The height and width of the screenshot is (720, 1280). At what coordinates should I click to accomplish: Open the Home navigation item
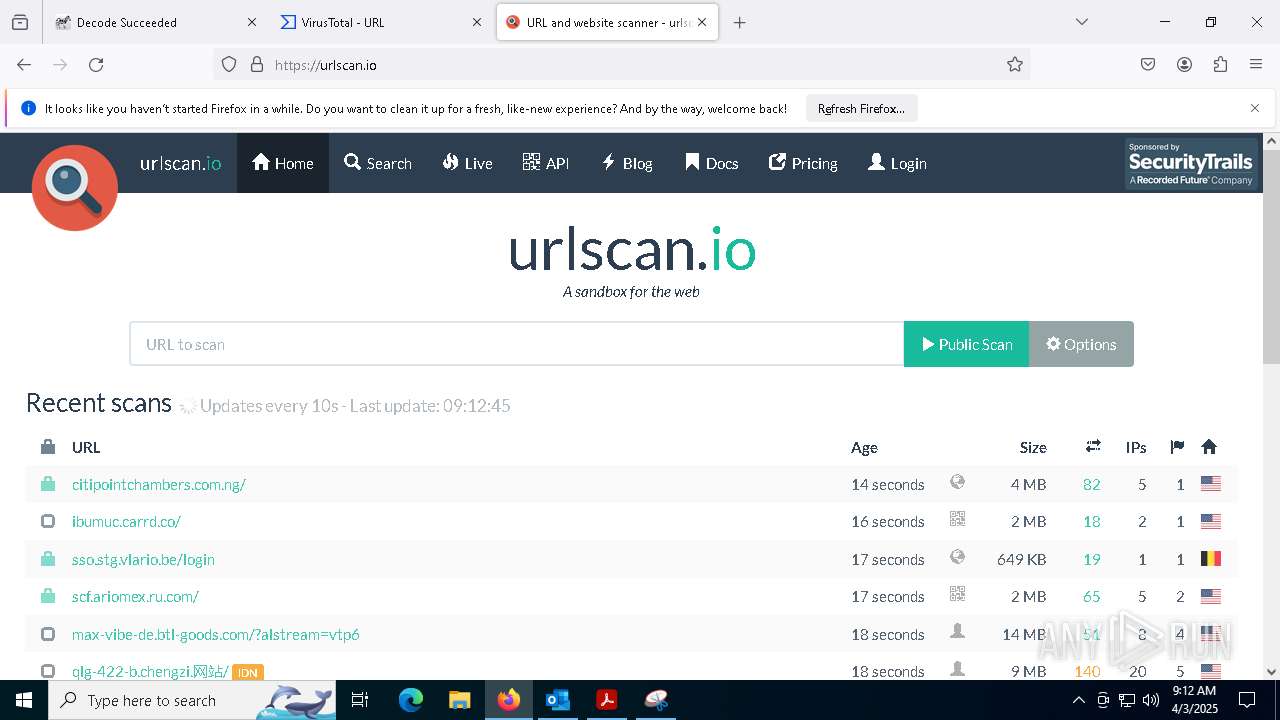click(283, 163)
